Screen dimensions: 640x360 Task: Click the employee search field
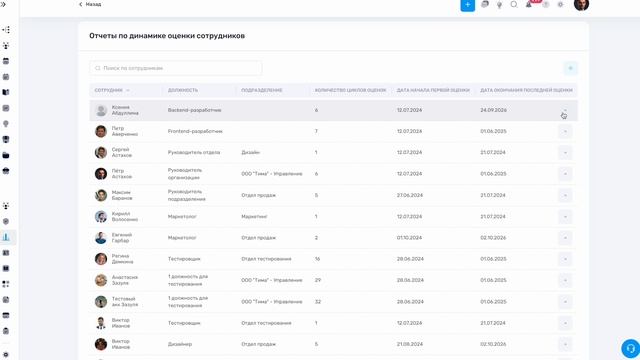(x=176, y=68)
